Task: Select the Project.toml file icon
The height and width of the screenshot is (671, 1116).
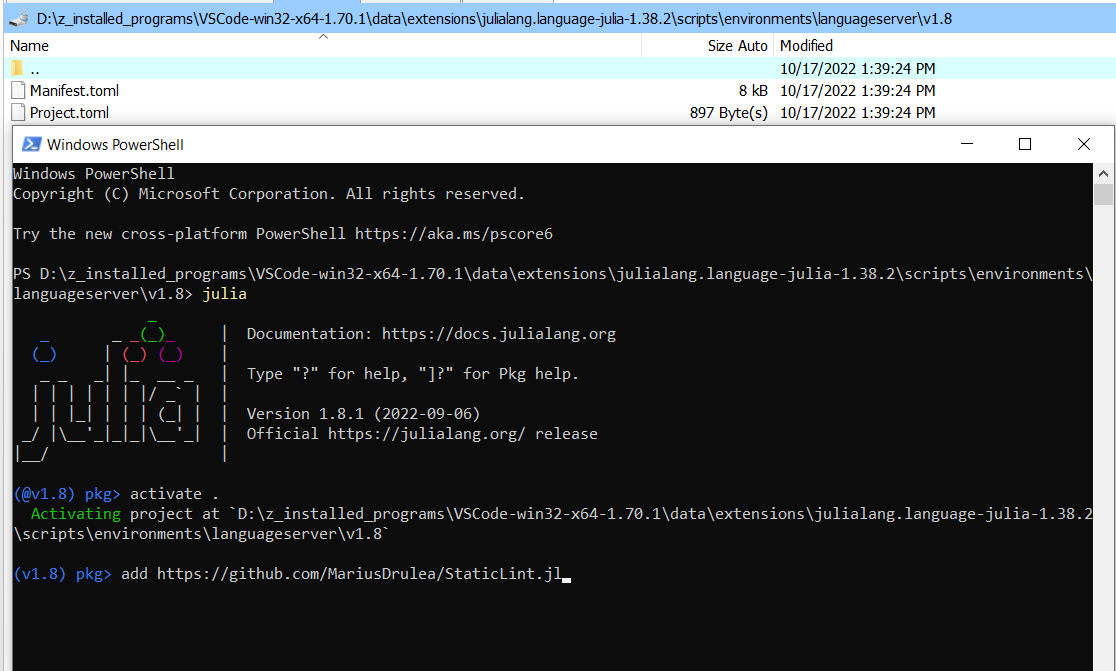Action: click(19, 112)
